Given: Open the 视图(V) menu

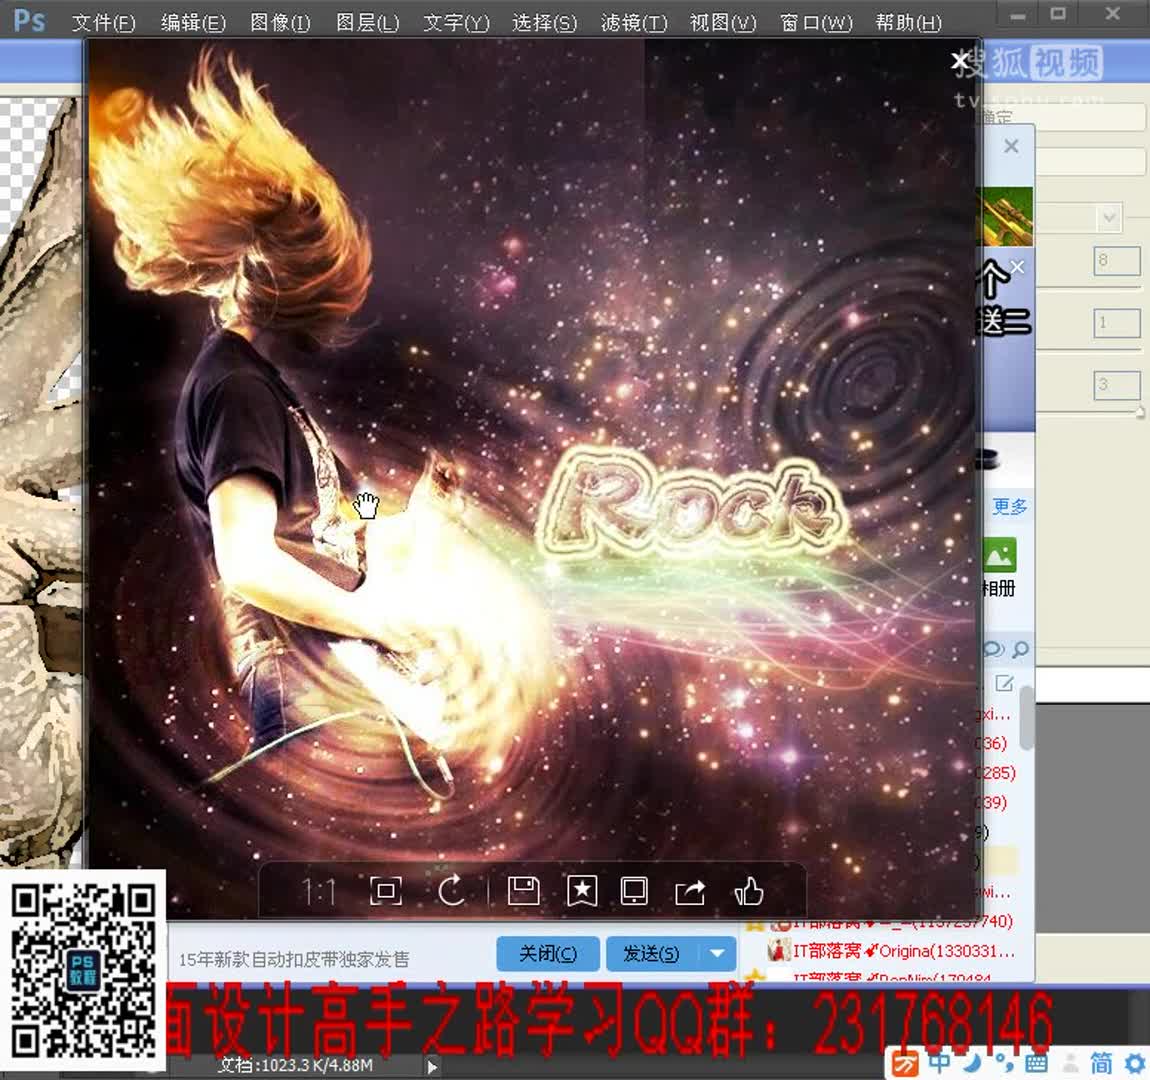Looking at the screenshot, I should (722, 23).
